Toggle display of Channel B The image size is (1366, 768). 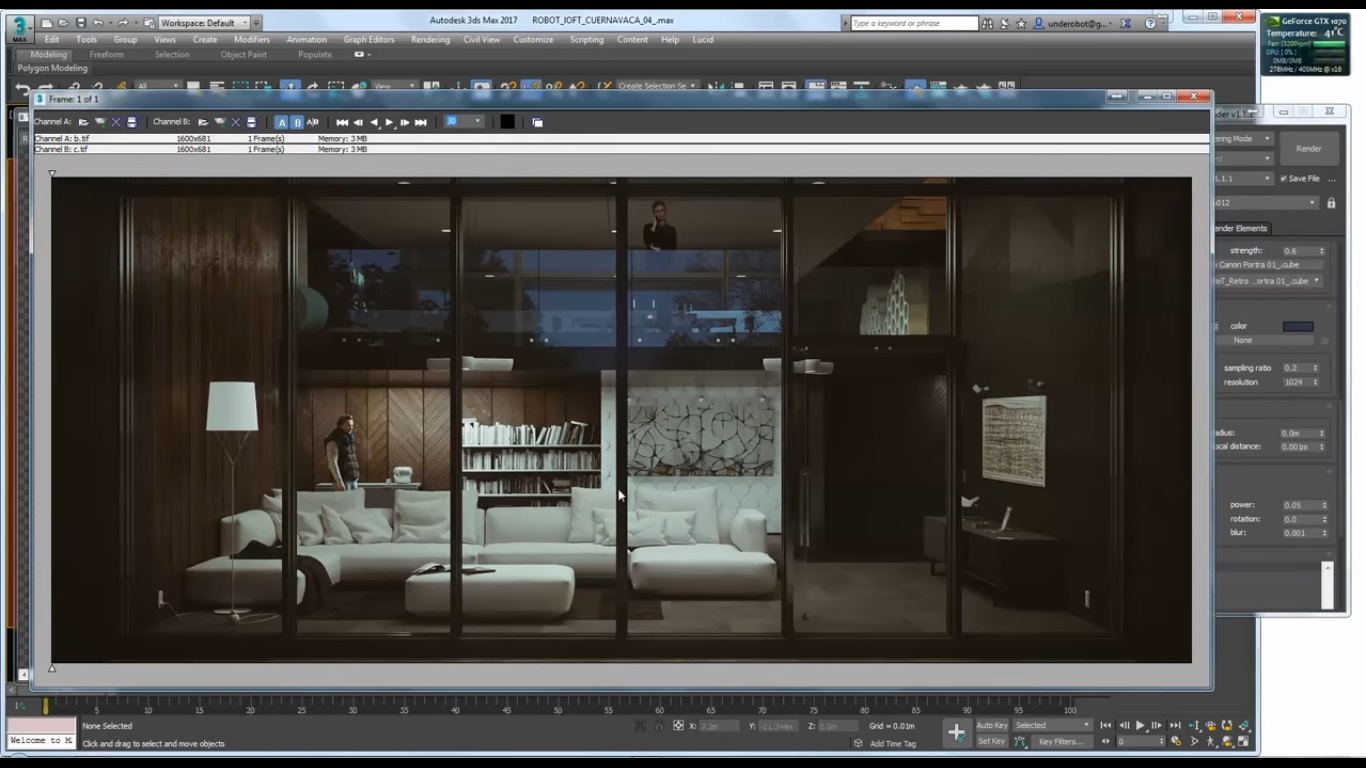coord(297,122)
